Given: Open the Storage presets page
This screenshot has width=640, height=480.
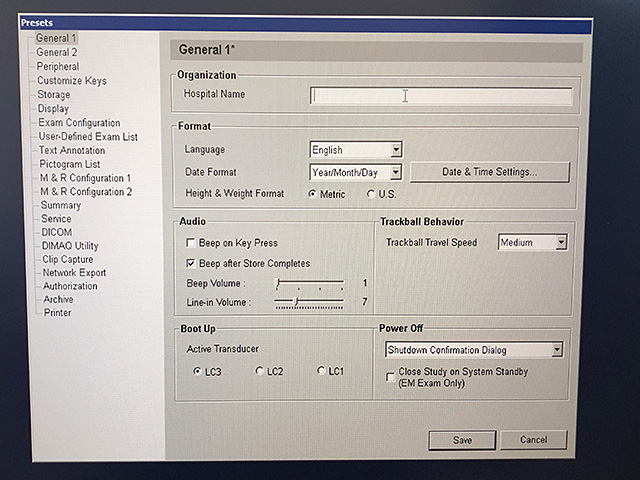Looking at the screenshot, I should coord(53,94).
